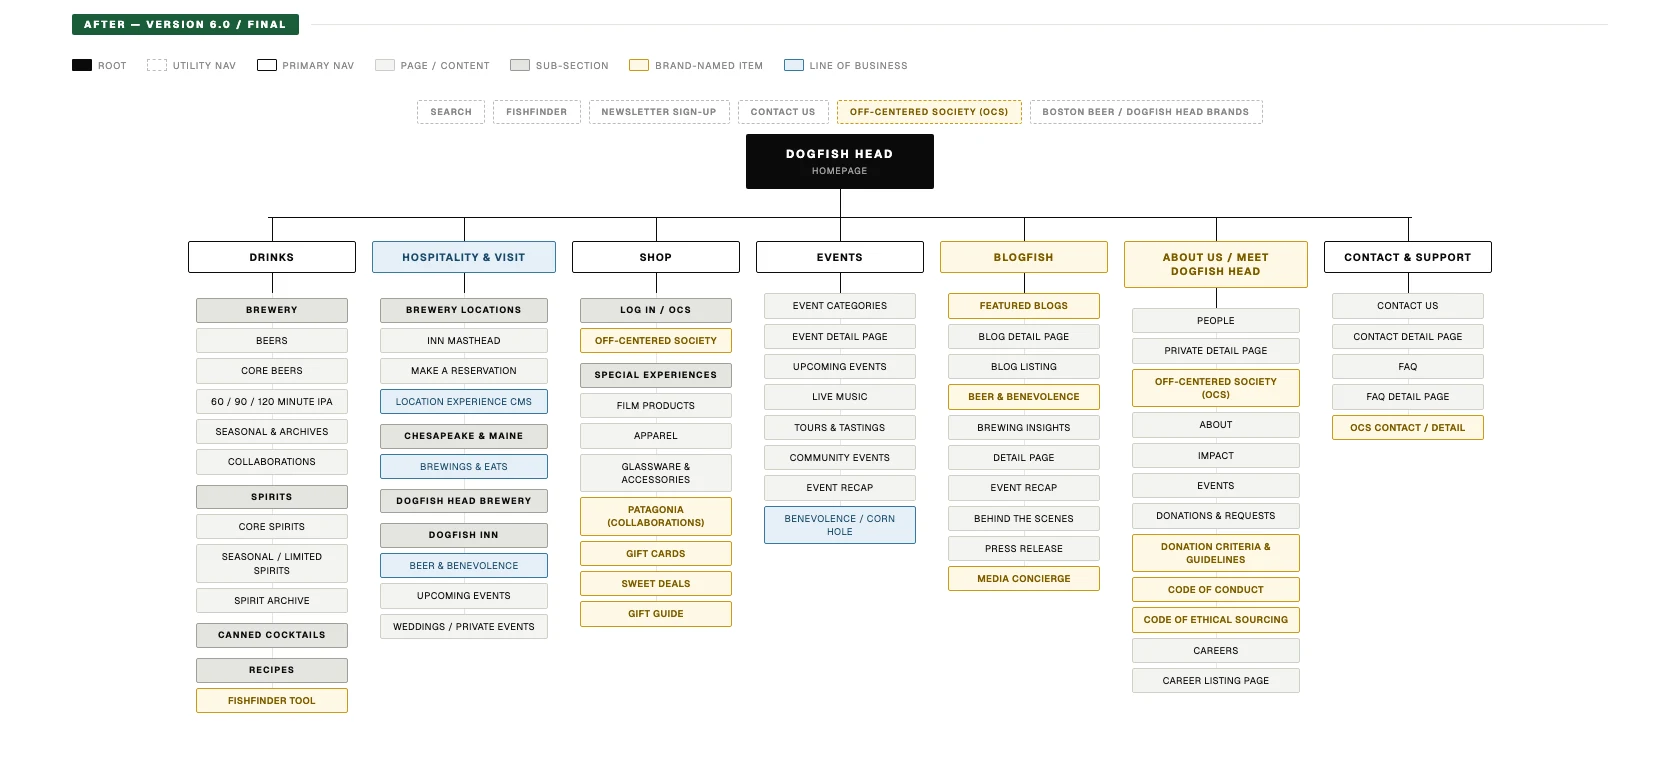Screen dimensions: 1680x757
Task: Click the SPIRIT ARCHIVE box
Action: click(x=272, y=601)
